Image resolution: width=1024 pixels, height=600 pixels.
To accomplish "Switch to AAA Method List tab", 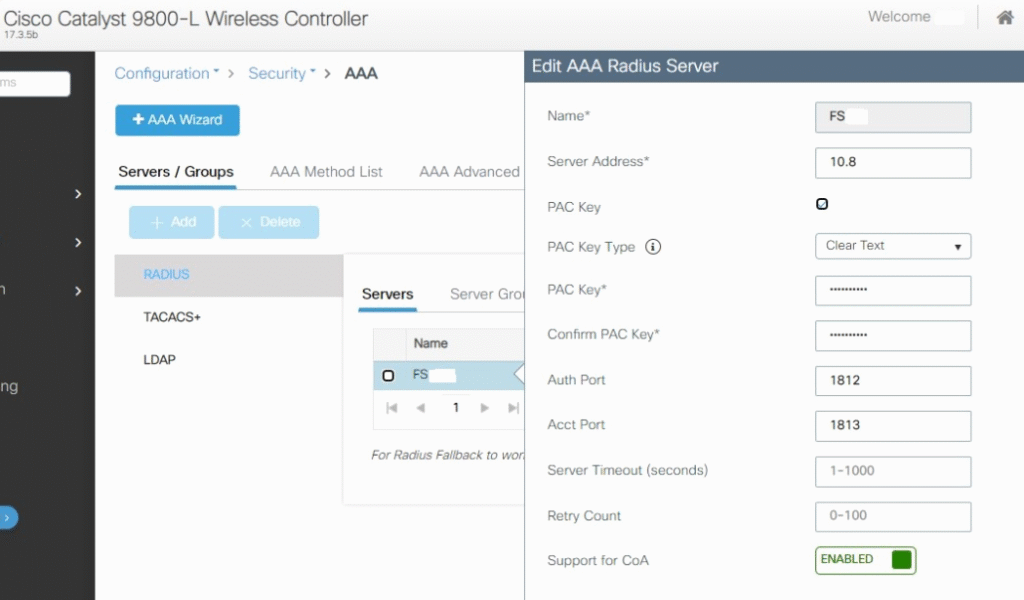I will click(326, 172).
